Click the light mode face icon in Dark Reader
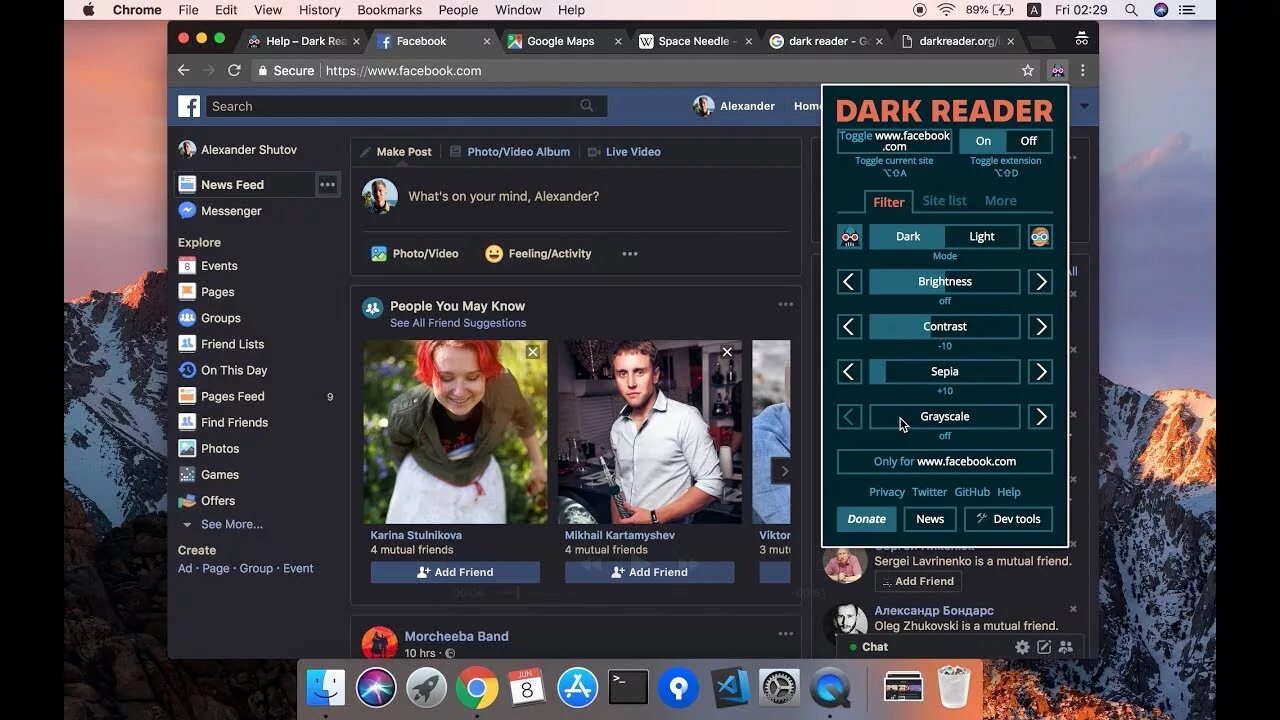The width and height of the screenshot is (1280, 720). [1040, 237]
